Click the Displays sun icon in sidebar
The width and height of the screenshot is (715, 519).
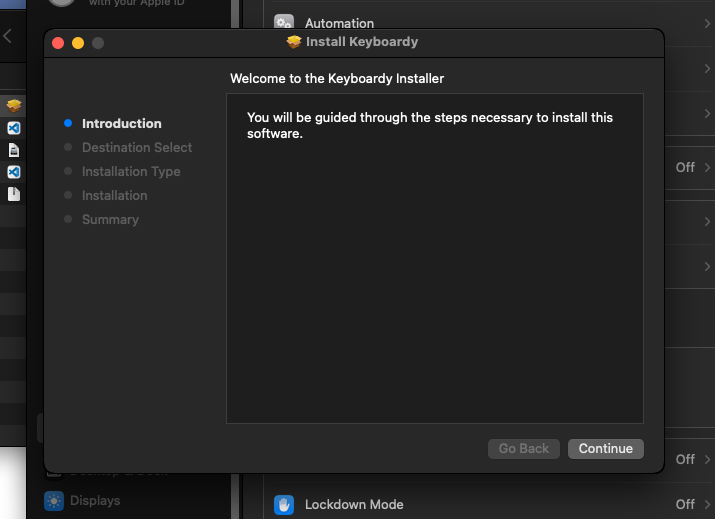coord(54,501)
